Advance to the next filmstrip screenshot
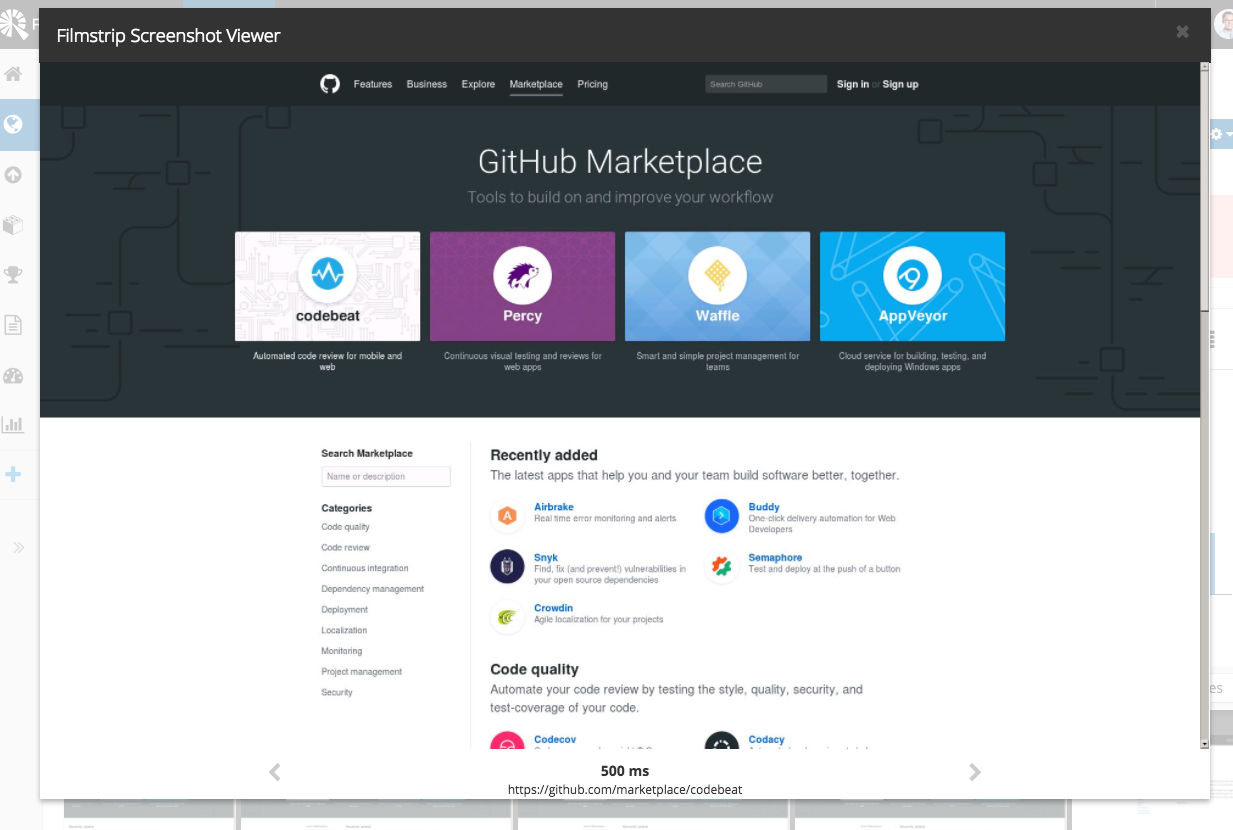 pos(975,771)
